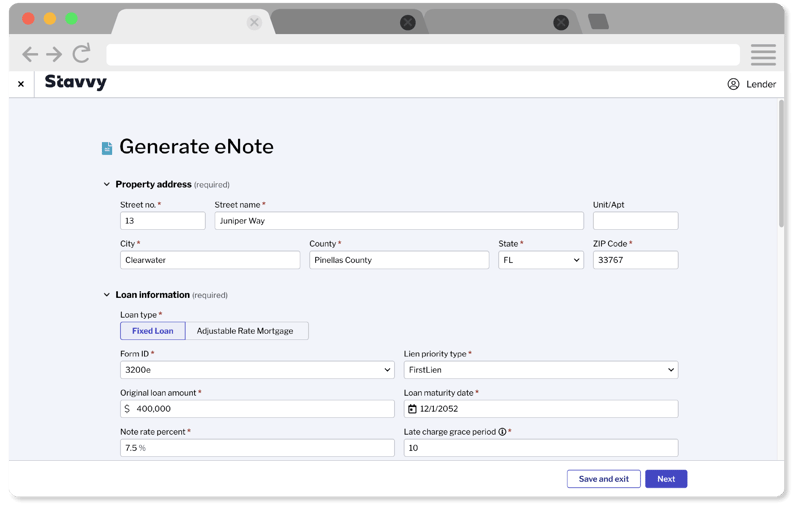Collapse the Loan information section
The width and height of the screenshot is (800, 505).
(107, 295)
